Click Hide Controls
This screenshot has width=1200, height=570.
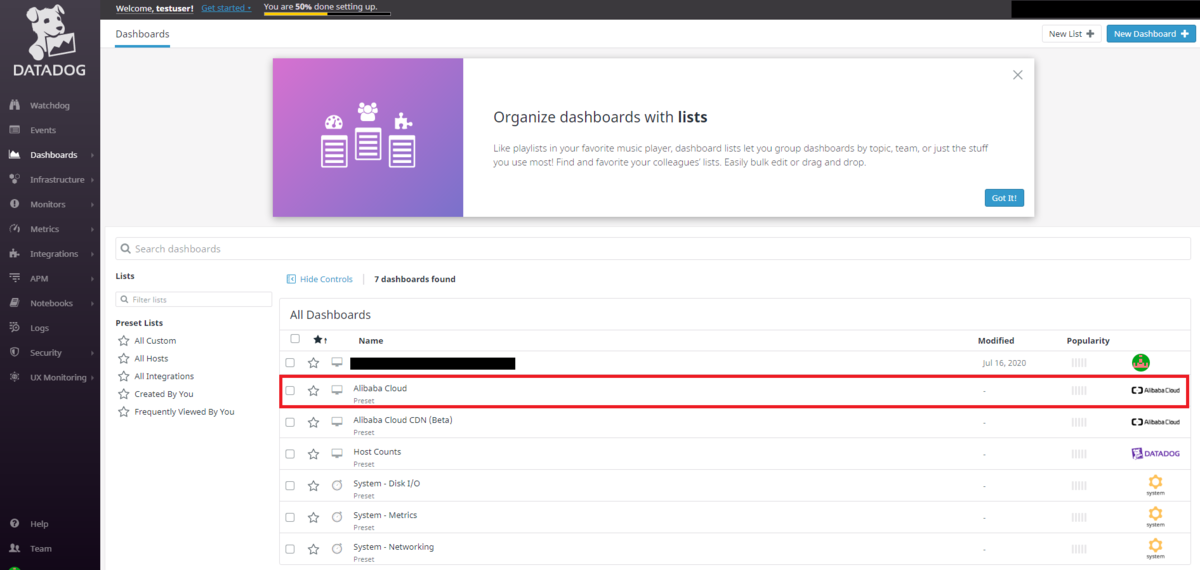[319, 279]
